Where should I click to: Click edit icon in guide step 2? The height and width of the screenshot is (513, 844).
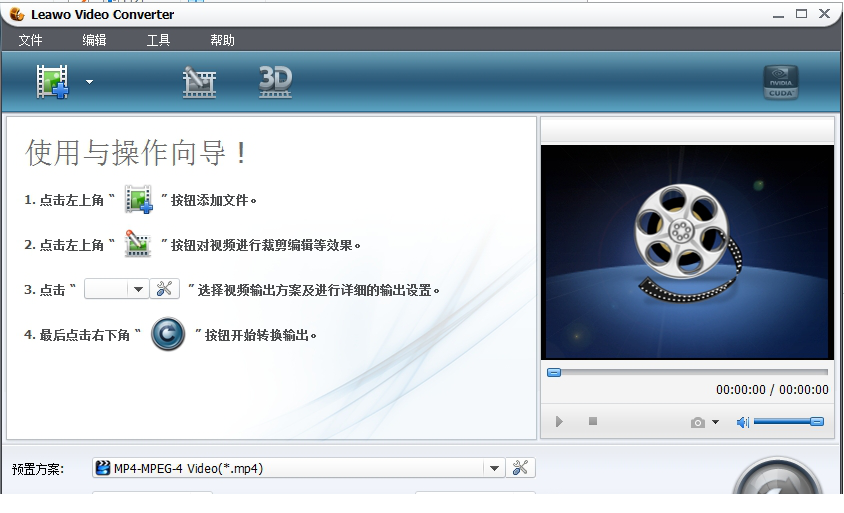click(x=138, y=244)
